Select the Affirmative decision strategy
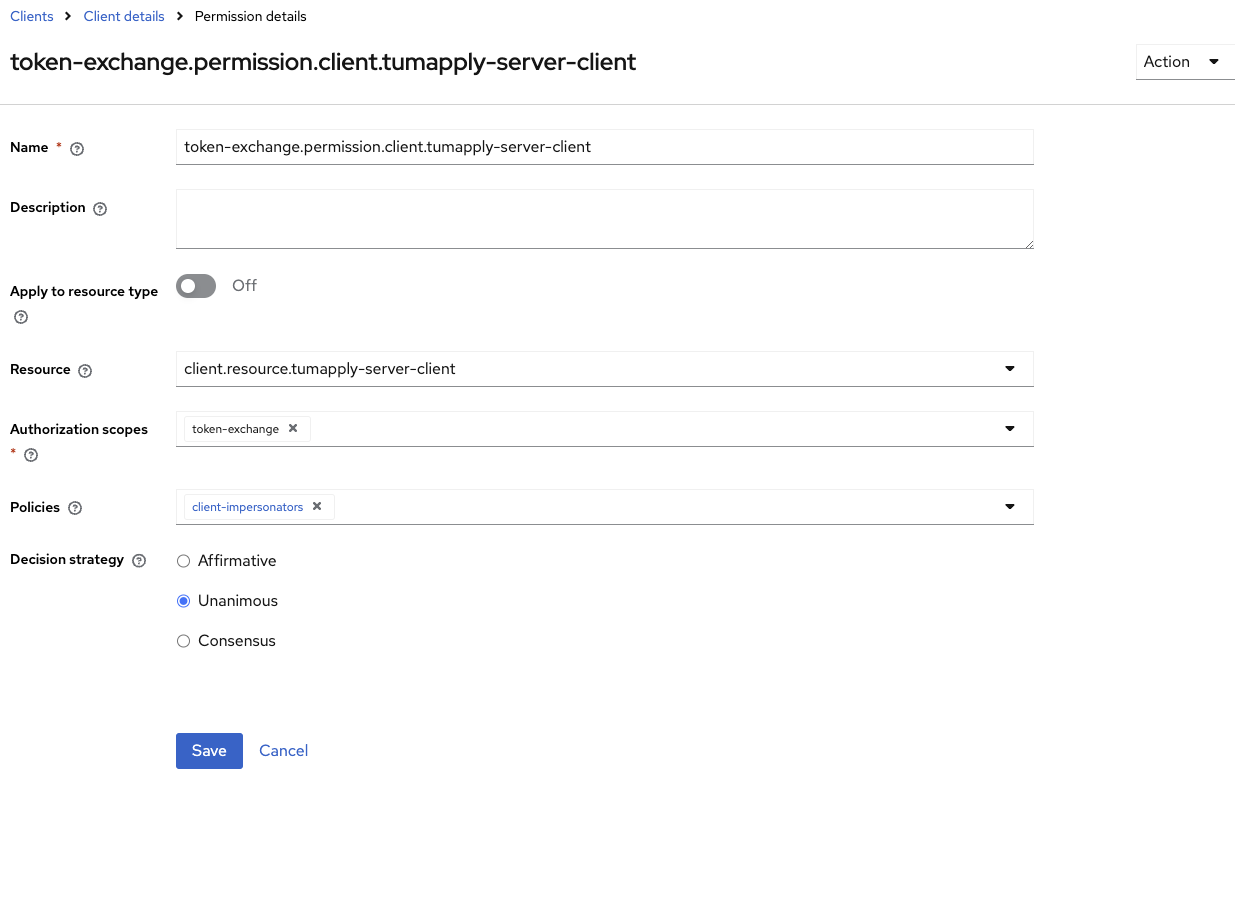This screenshot has width=1235, height=903. point(183,561)
